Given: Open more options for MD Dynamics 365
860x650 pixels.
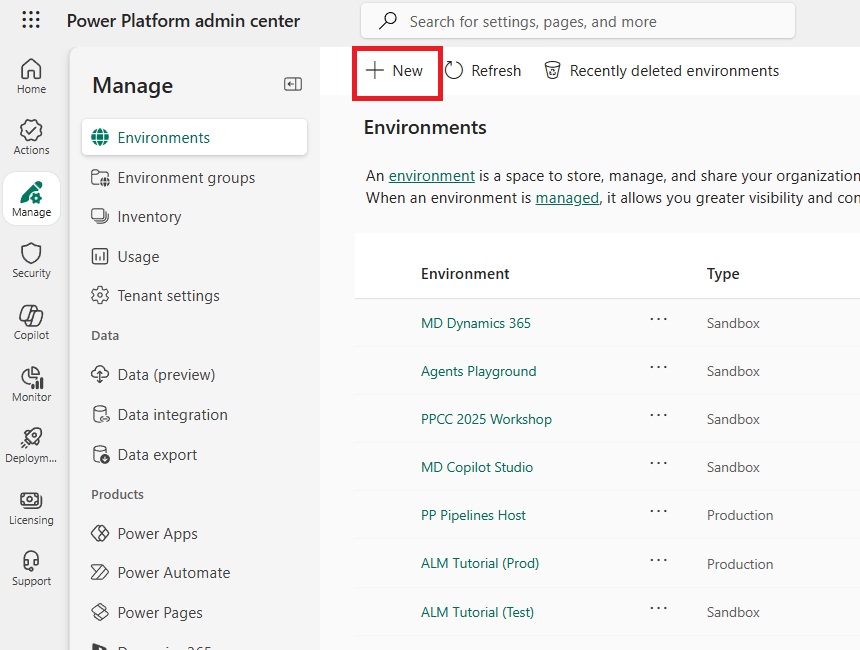Looking at the screenshot, I should pyautogui.click(x=658, y=319).
